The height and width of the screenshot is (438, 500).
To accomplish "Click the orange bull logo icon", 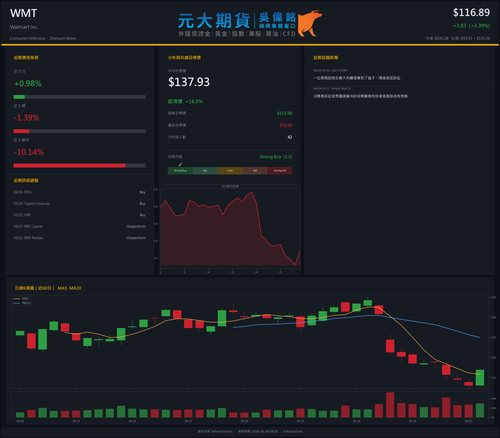I will (310, 23).
